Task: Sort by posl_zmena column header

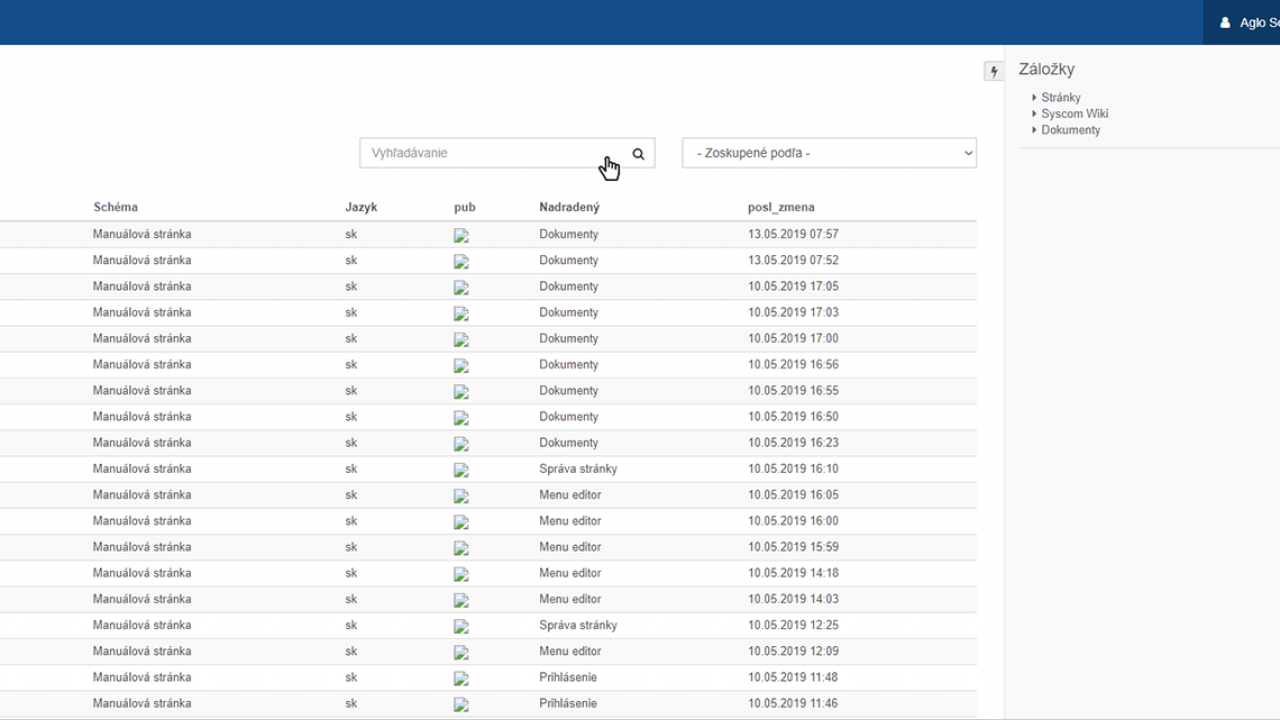Action: [x=781, y=207]
